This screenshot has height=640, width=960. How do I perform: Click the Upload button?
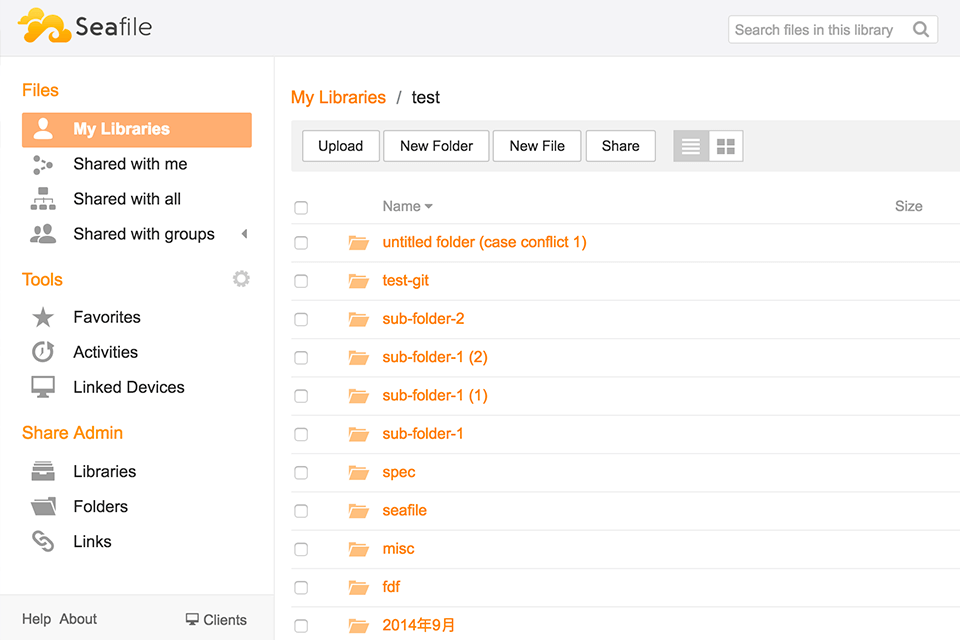[x=340, y=146]
